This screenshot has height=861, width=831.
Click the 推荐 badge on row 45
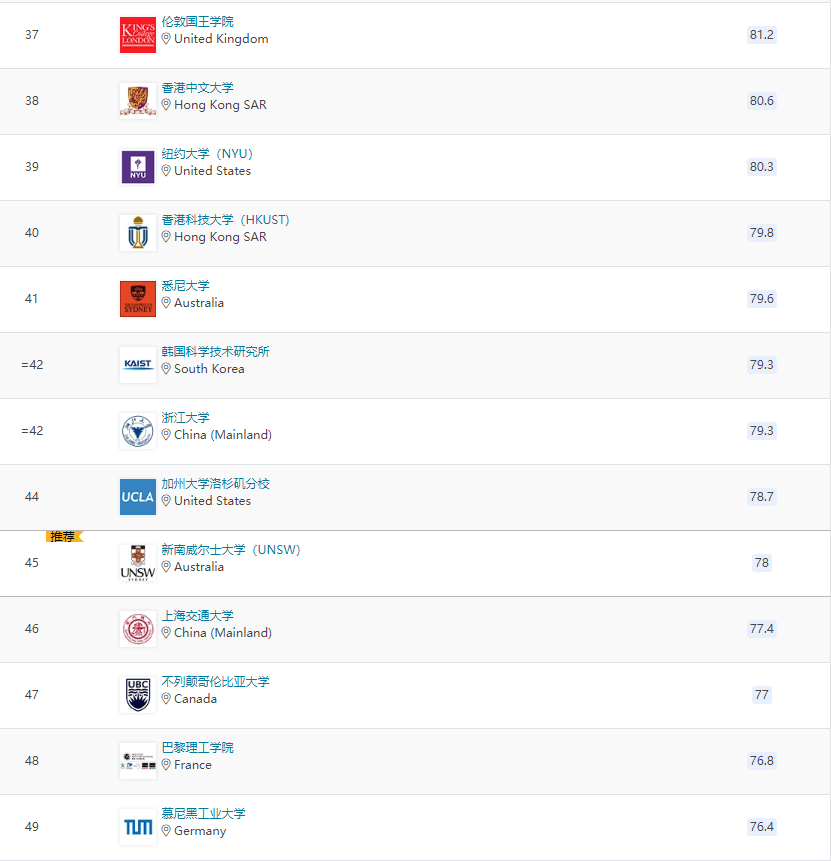pos(63,537)
